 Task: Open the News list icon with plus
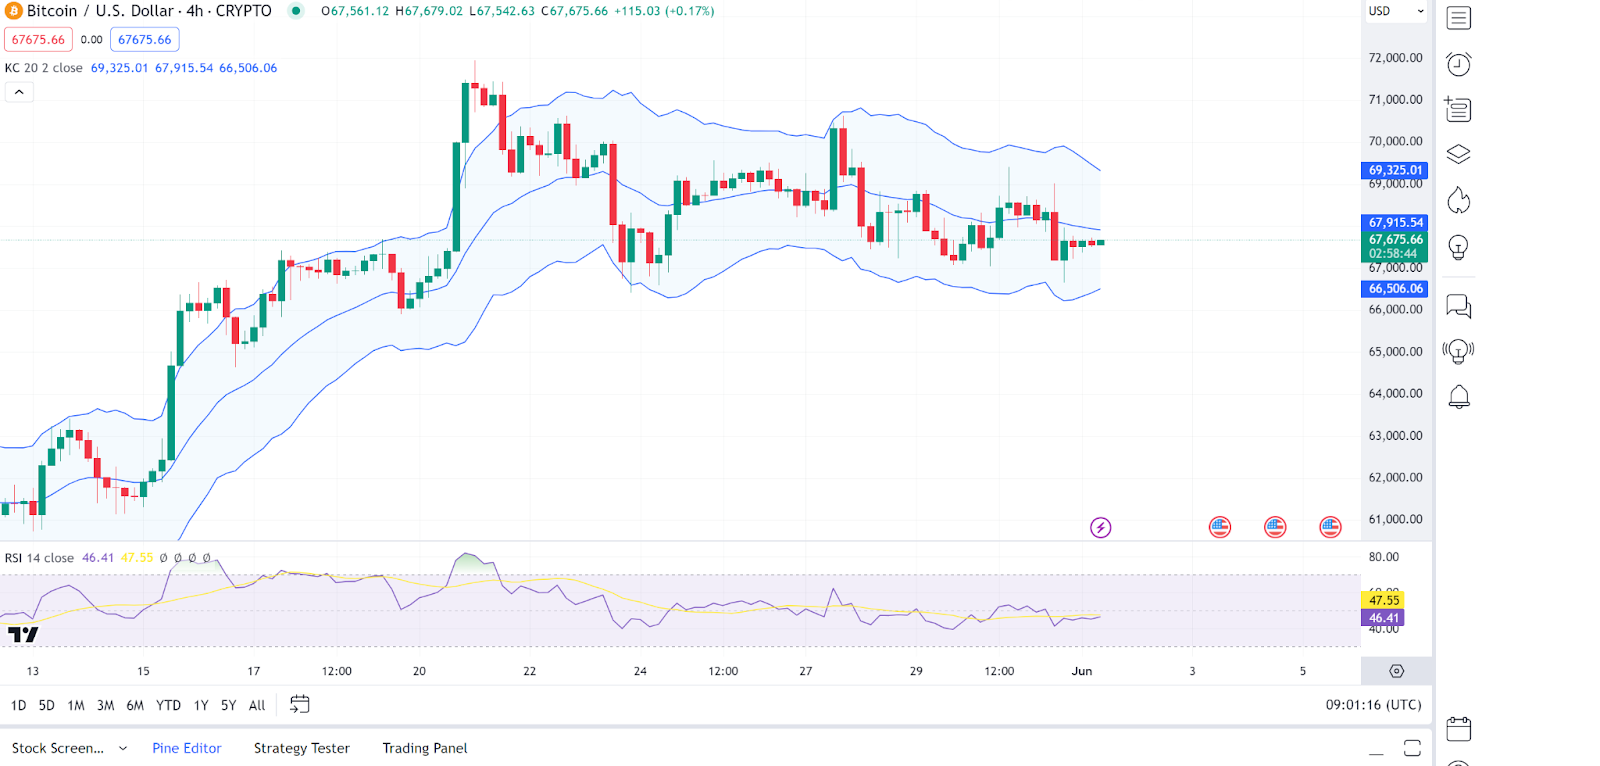click(1458, 109)
